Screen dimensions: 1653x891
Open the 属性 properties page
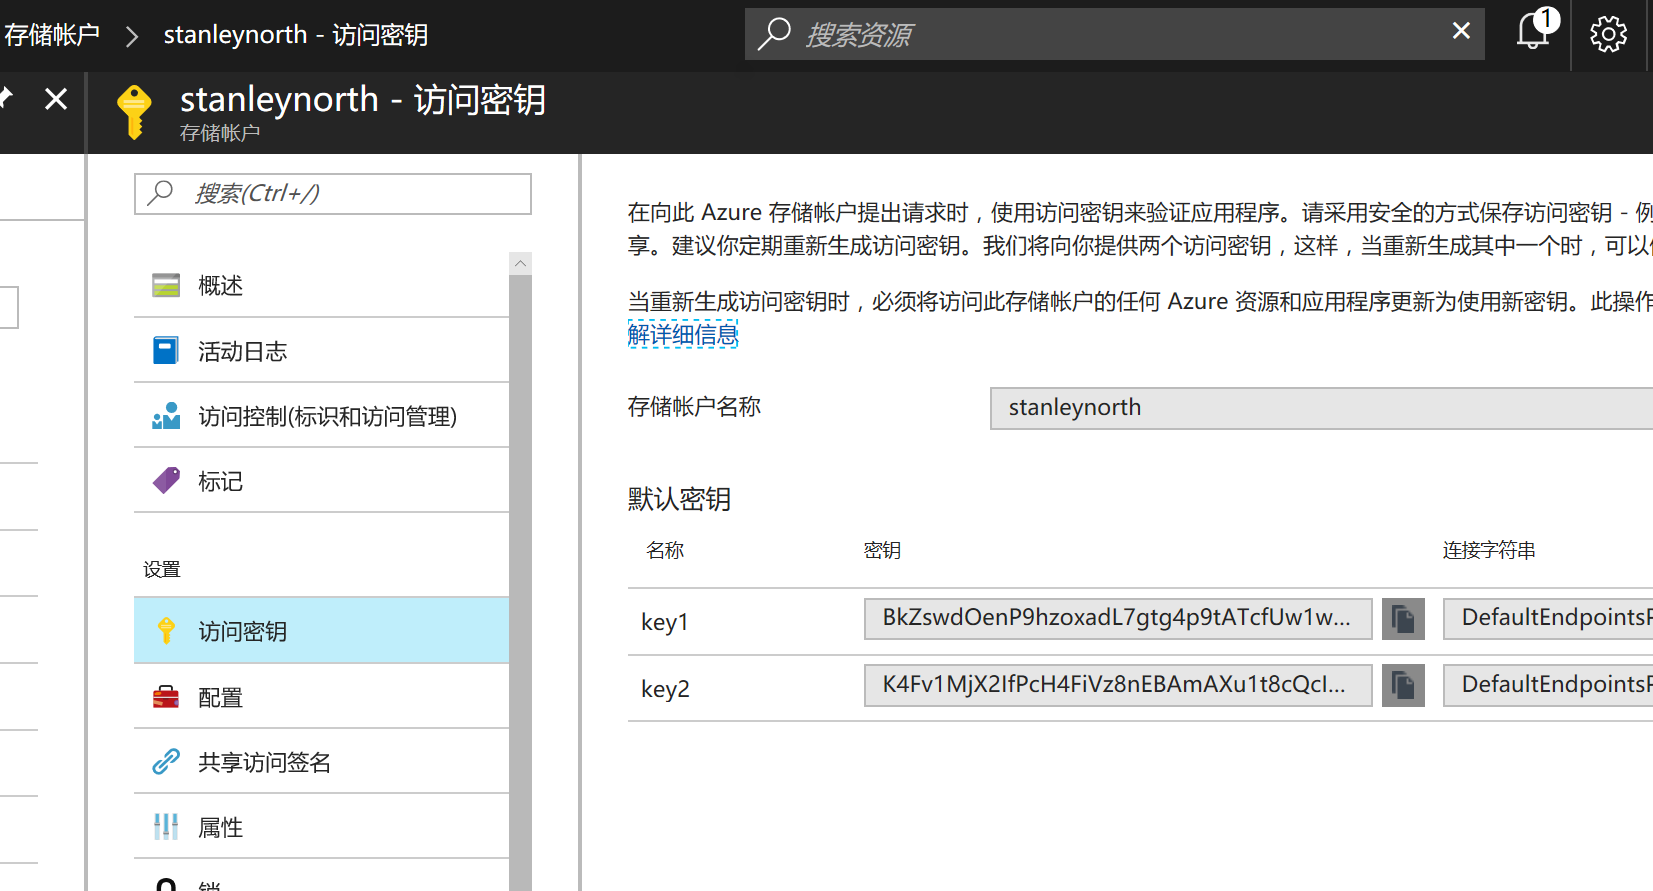pyautogui.click(x=221, y=827)
